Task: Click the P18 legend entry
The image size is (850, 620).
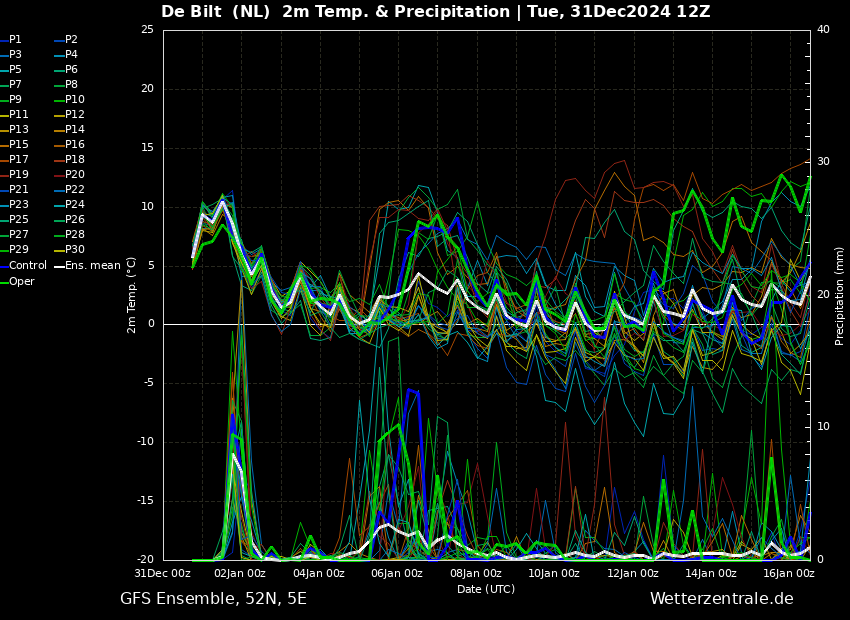Action: 69,159
